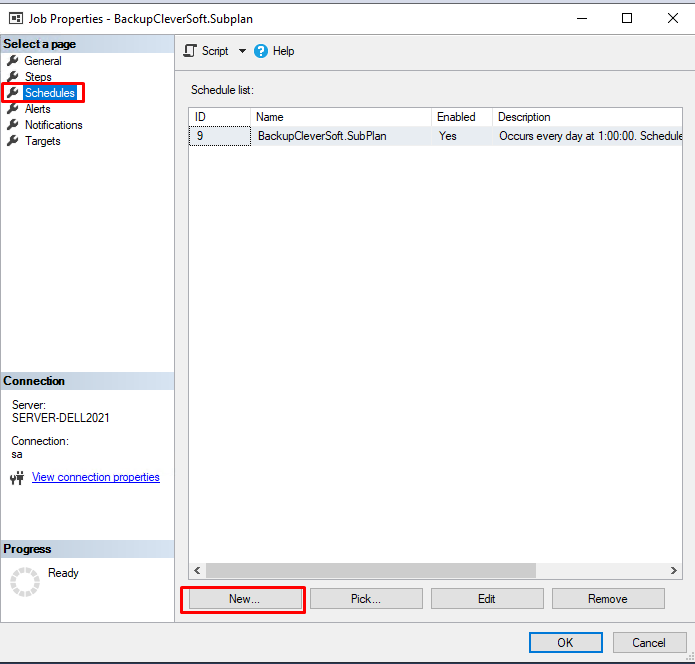The width and height of the screenshot is (695, 664).
Task: Select the Schedules page
Action: point(49,93)
